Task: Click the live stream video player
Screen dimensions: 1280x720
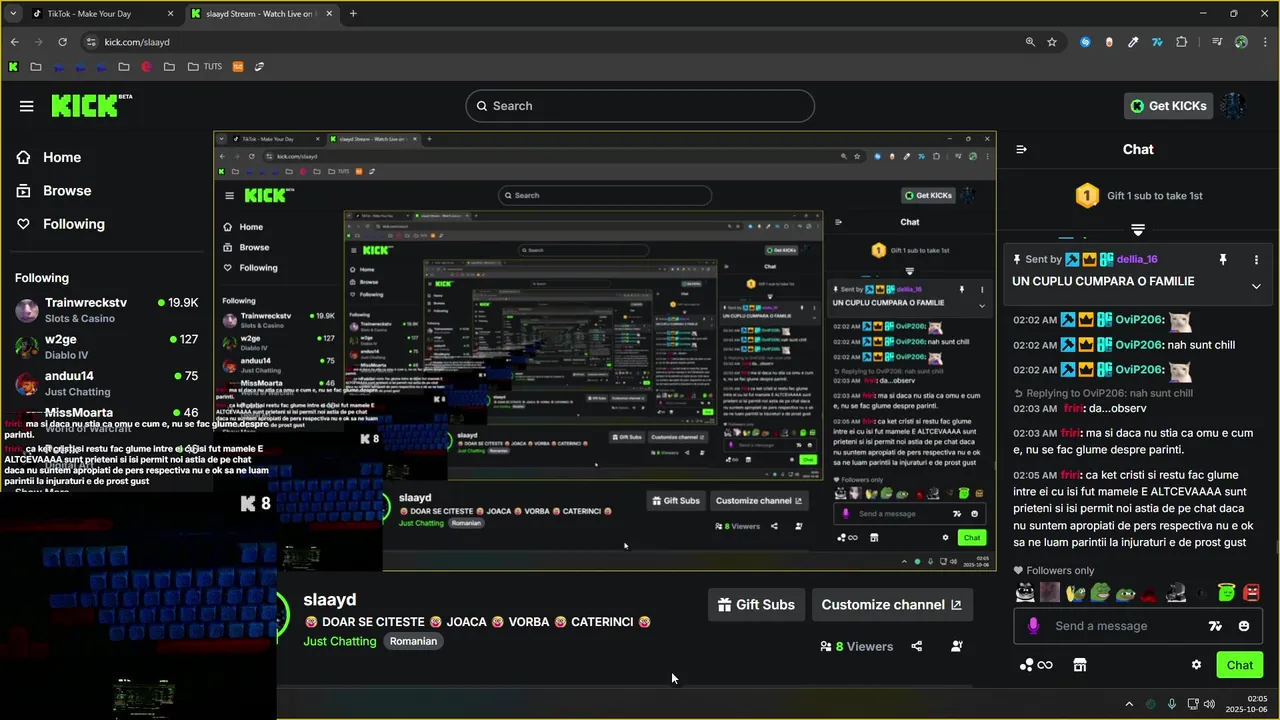Action: [605, 351]
